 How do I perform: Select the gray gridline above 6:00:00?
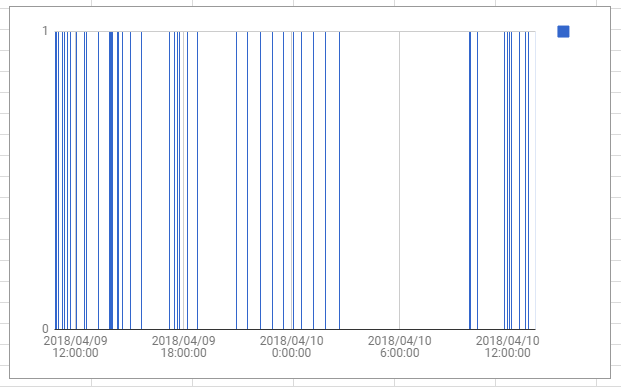pyautogui.click(x=399, y=180)
